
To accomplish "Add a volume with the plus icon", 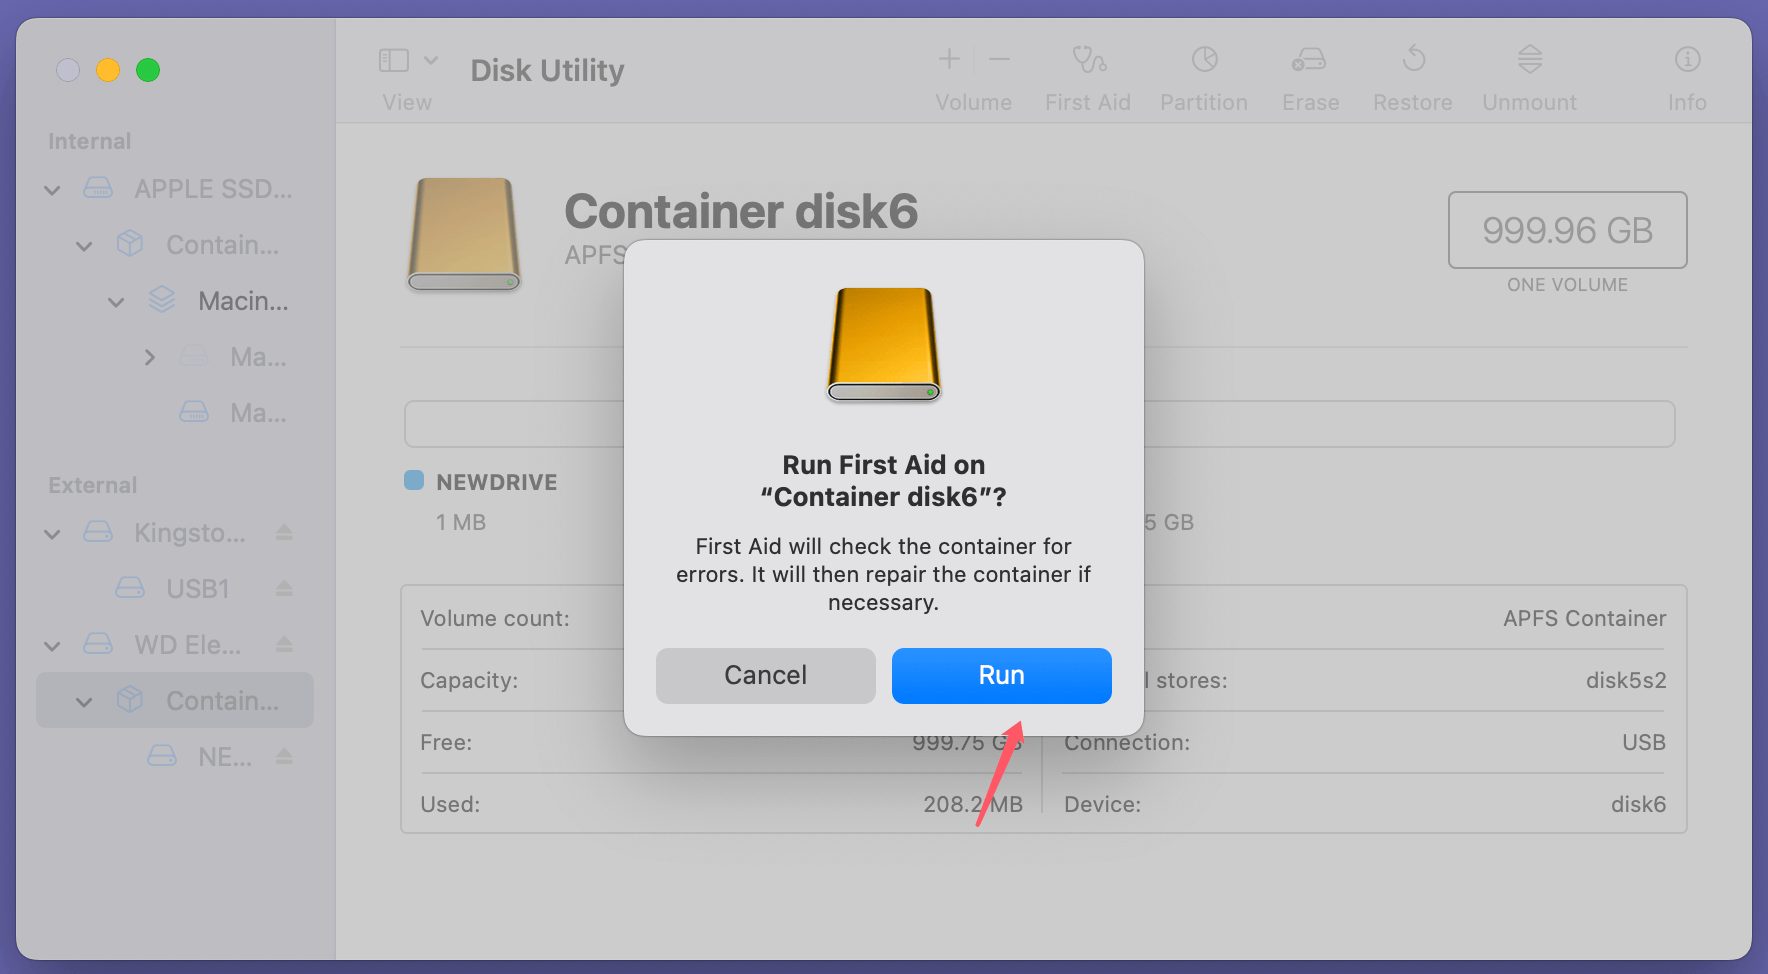I will coord(948,58).
